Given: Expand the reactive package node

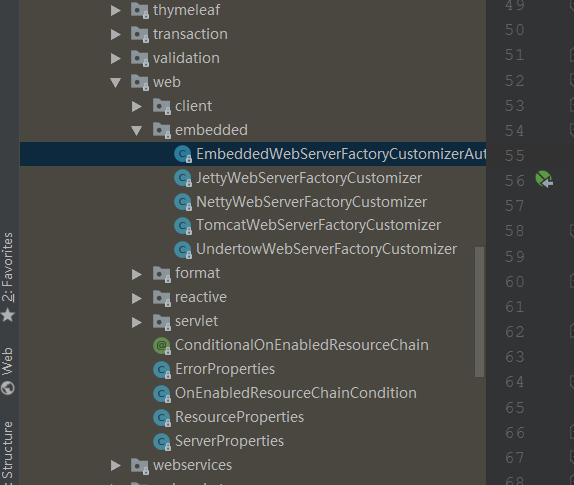Looking at the screenshot, I should (x=137, y=298).
